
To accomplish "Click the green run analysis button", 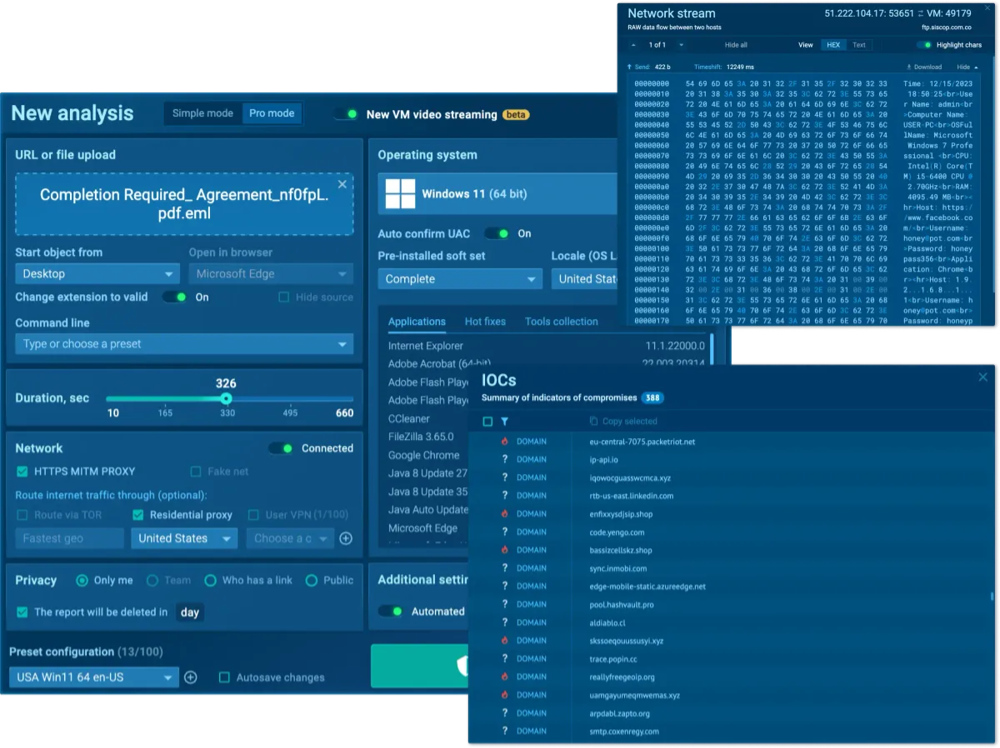I will (x=420, y=666).
